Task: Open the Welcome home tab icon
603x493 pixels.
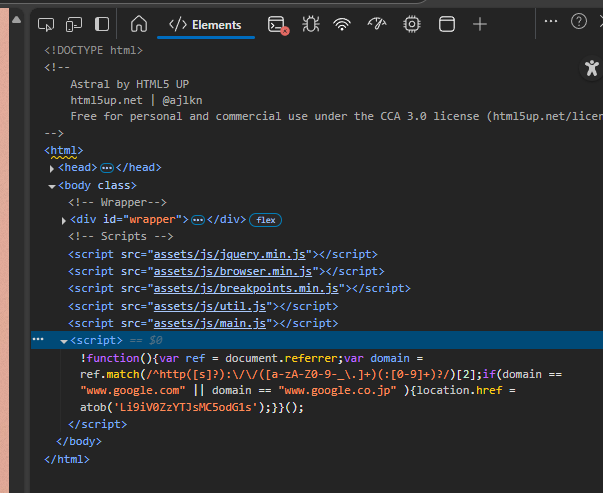Action: [x=139, y=24]
